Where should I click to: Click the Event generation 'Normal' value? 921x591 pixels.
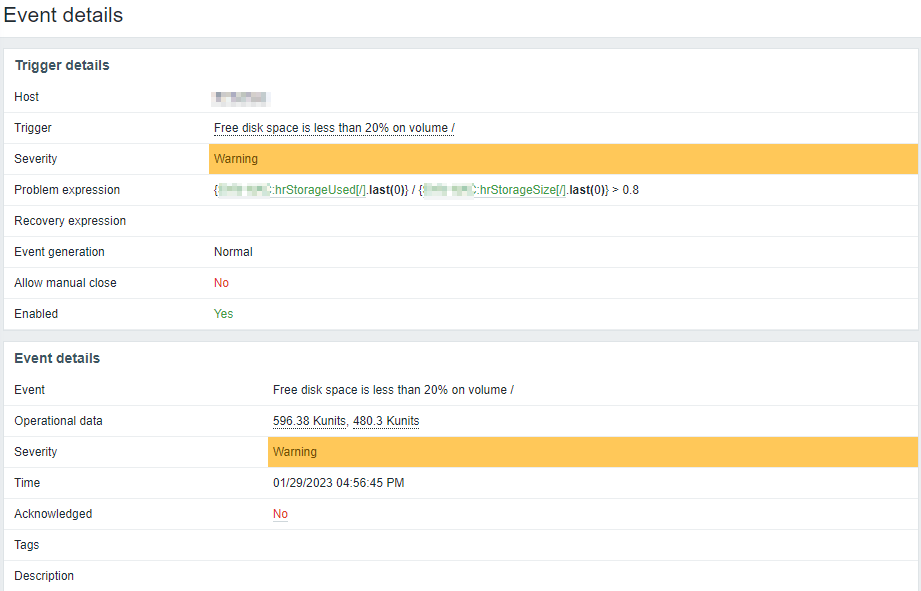[x=233, y=252]
